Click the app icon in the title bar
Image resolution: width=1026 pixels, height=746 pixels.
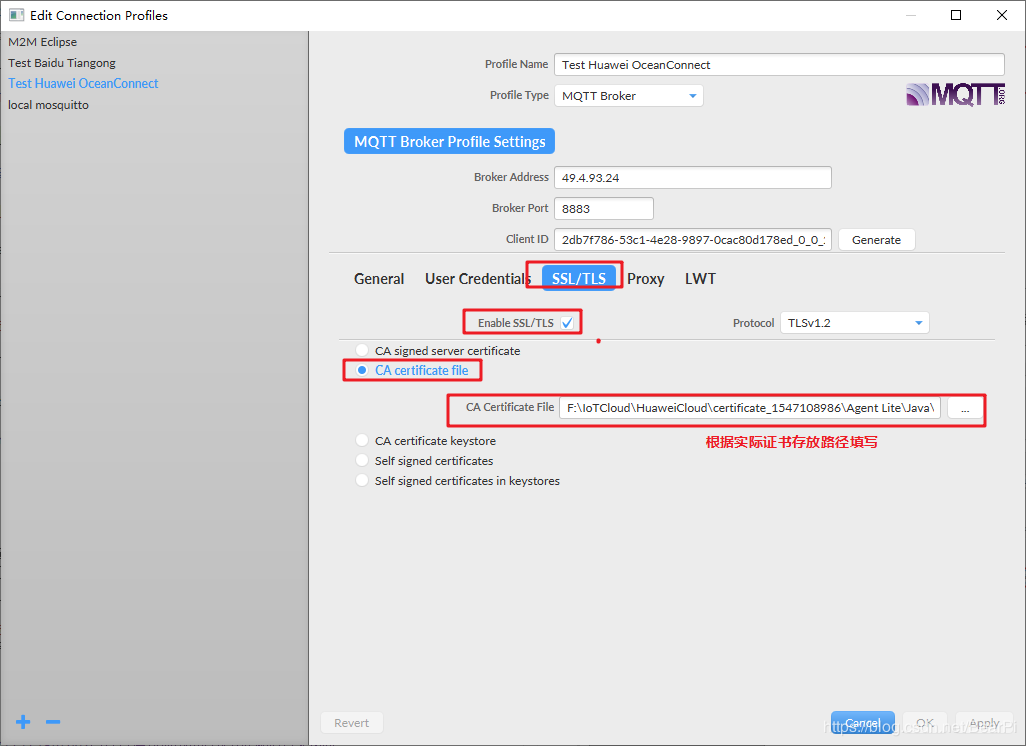[16, 14]
